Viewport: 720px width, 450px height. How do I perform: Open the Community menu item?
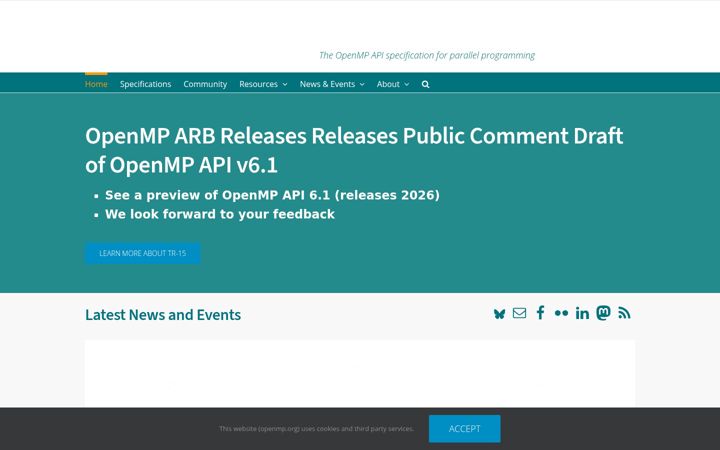coord(205,84)
